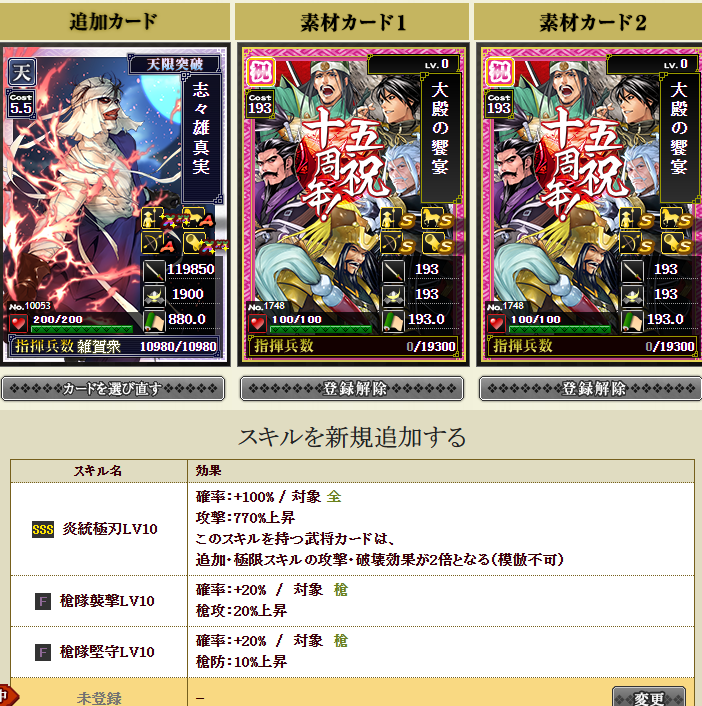Click the カードを選び直す button
Viewport: 702px width, 706px height.
[x=113, y=389]
